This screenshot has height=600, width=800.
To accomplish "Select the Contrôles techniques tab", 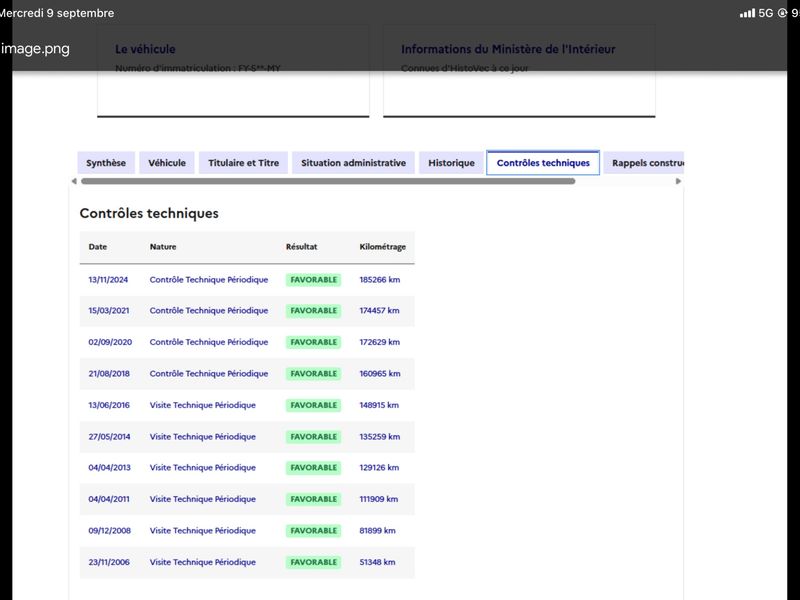I will pyautogui.click(x=543, y=163).
